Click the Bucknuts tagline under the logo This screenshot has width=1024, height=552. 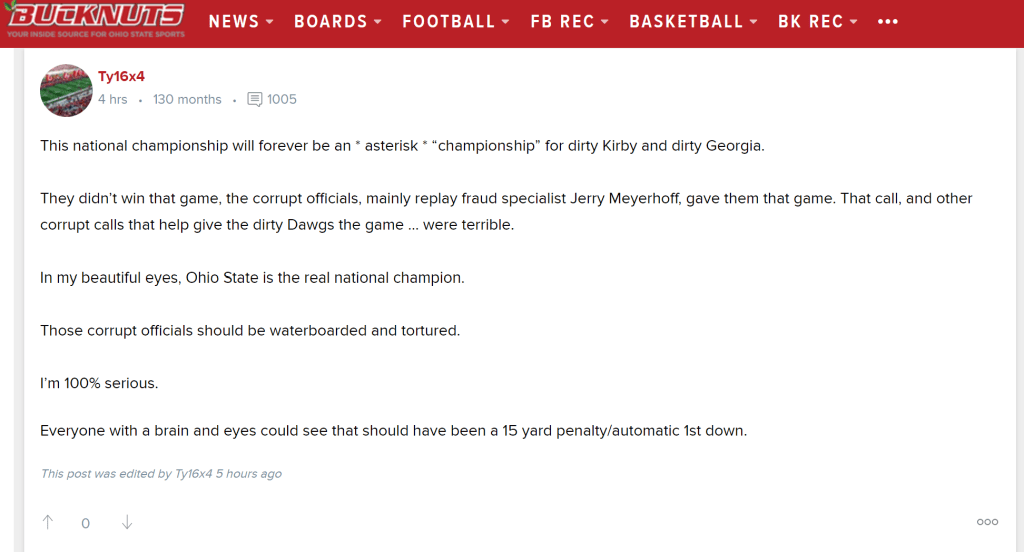tap(95, 35)
